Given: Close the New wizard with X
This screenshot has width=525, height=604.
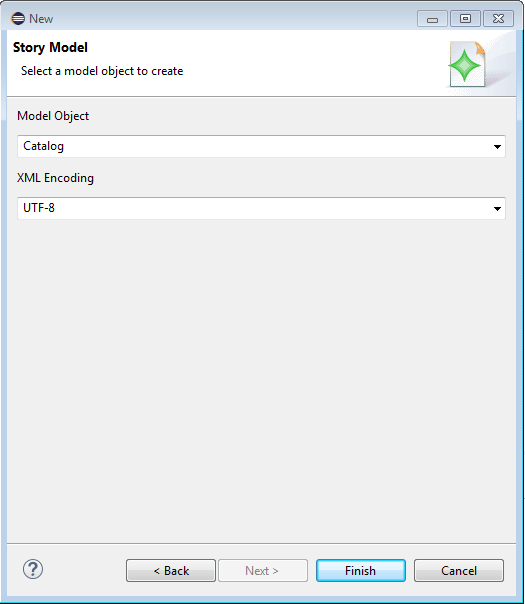Looking at the screenshot, I should click(498, 19).
